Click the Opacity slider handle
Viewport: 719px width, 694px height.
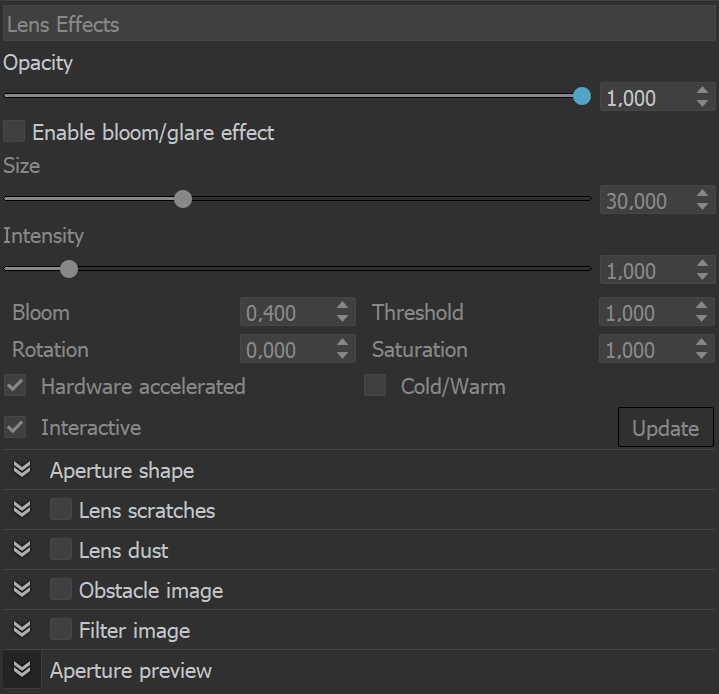pos(582,96)
